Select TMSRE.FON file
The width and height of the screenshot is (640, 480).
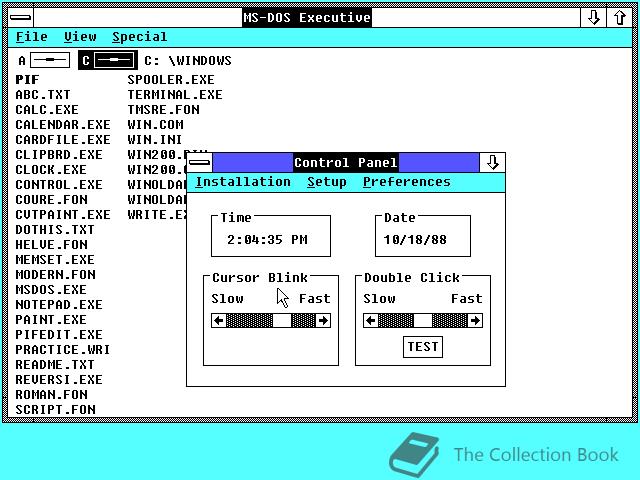click(x=163, y=110)
